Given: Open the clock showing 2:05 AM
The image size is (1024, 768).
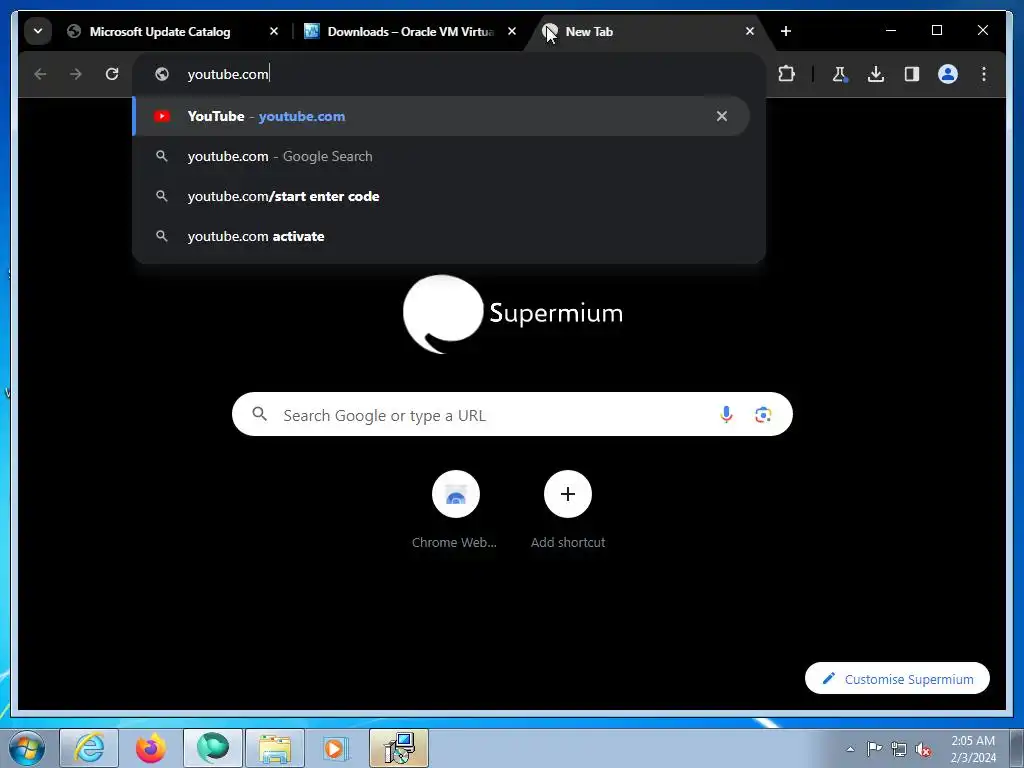Looking at the screenshot, I should click(973, 749).
